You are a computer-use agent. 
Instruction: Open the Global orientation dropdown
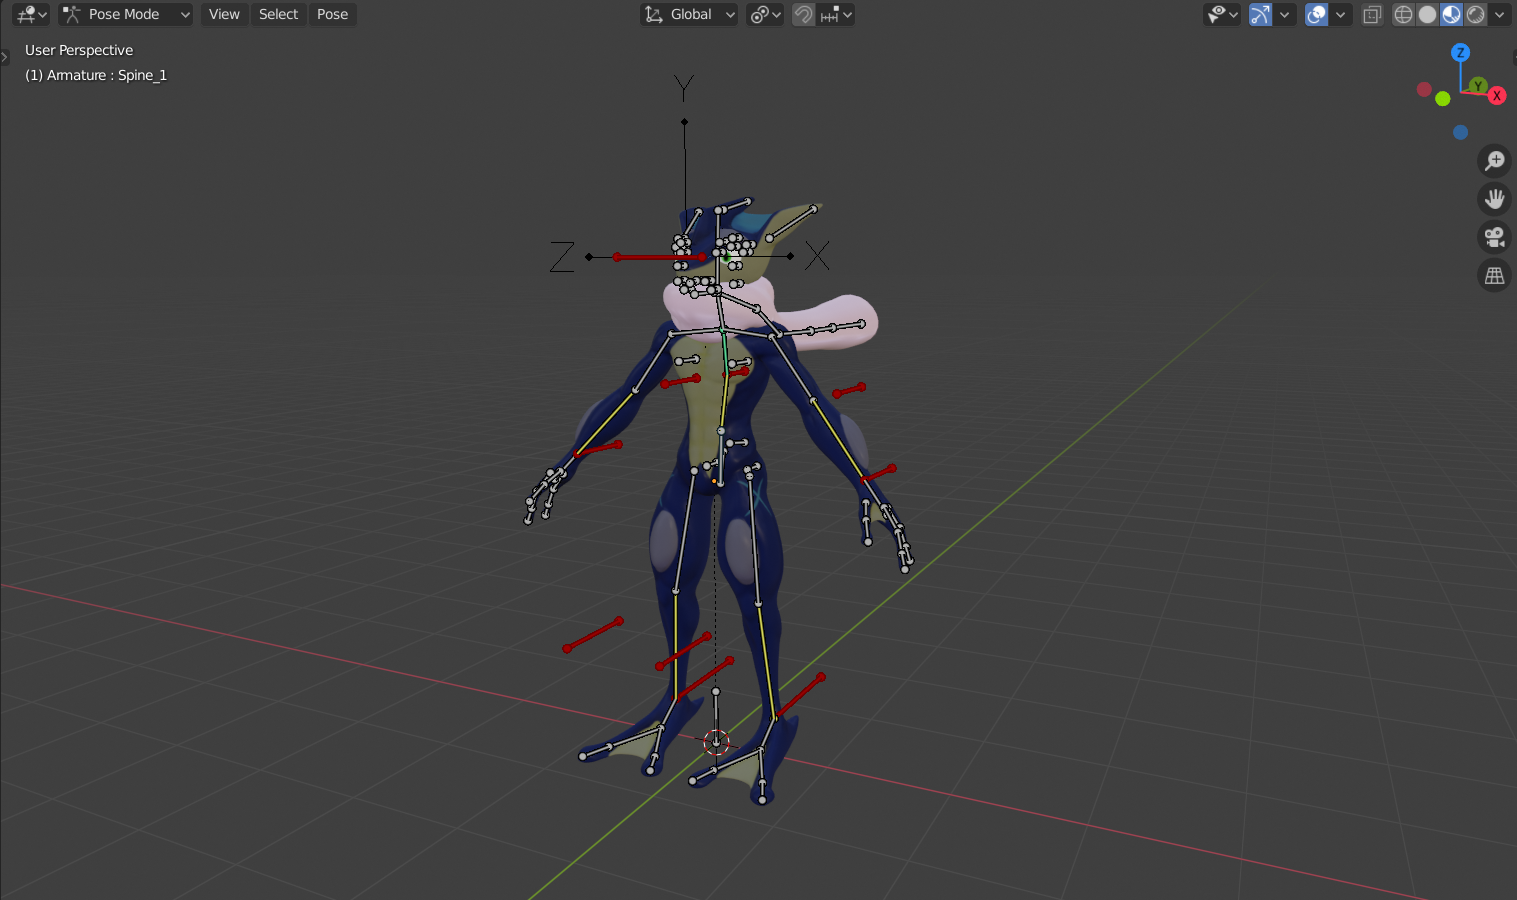[689, 14]
